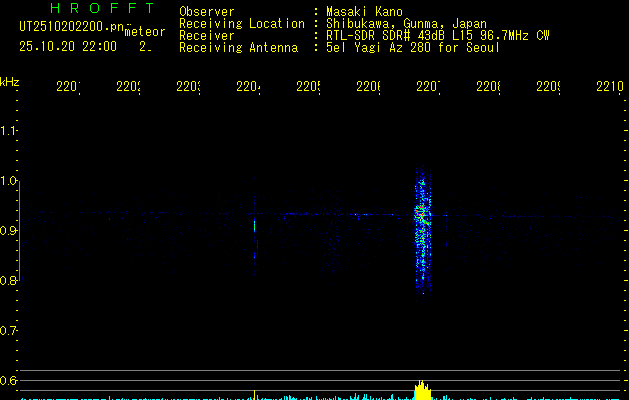629x400 pixels.
Task: Click the 1.1 frequency axis tick
Action: coord(9,131)
